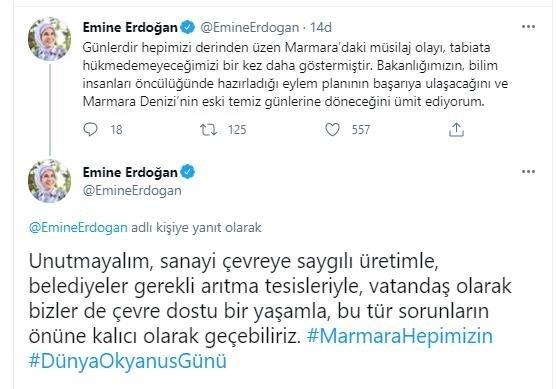Click Emine Erdoğan display name on top tweet
This screenshot has width=556, height=389.
[x=130, y=27]
